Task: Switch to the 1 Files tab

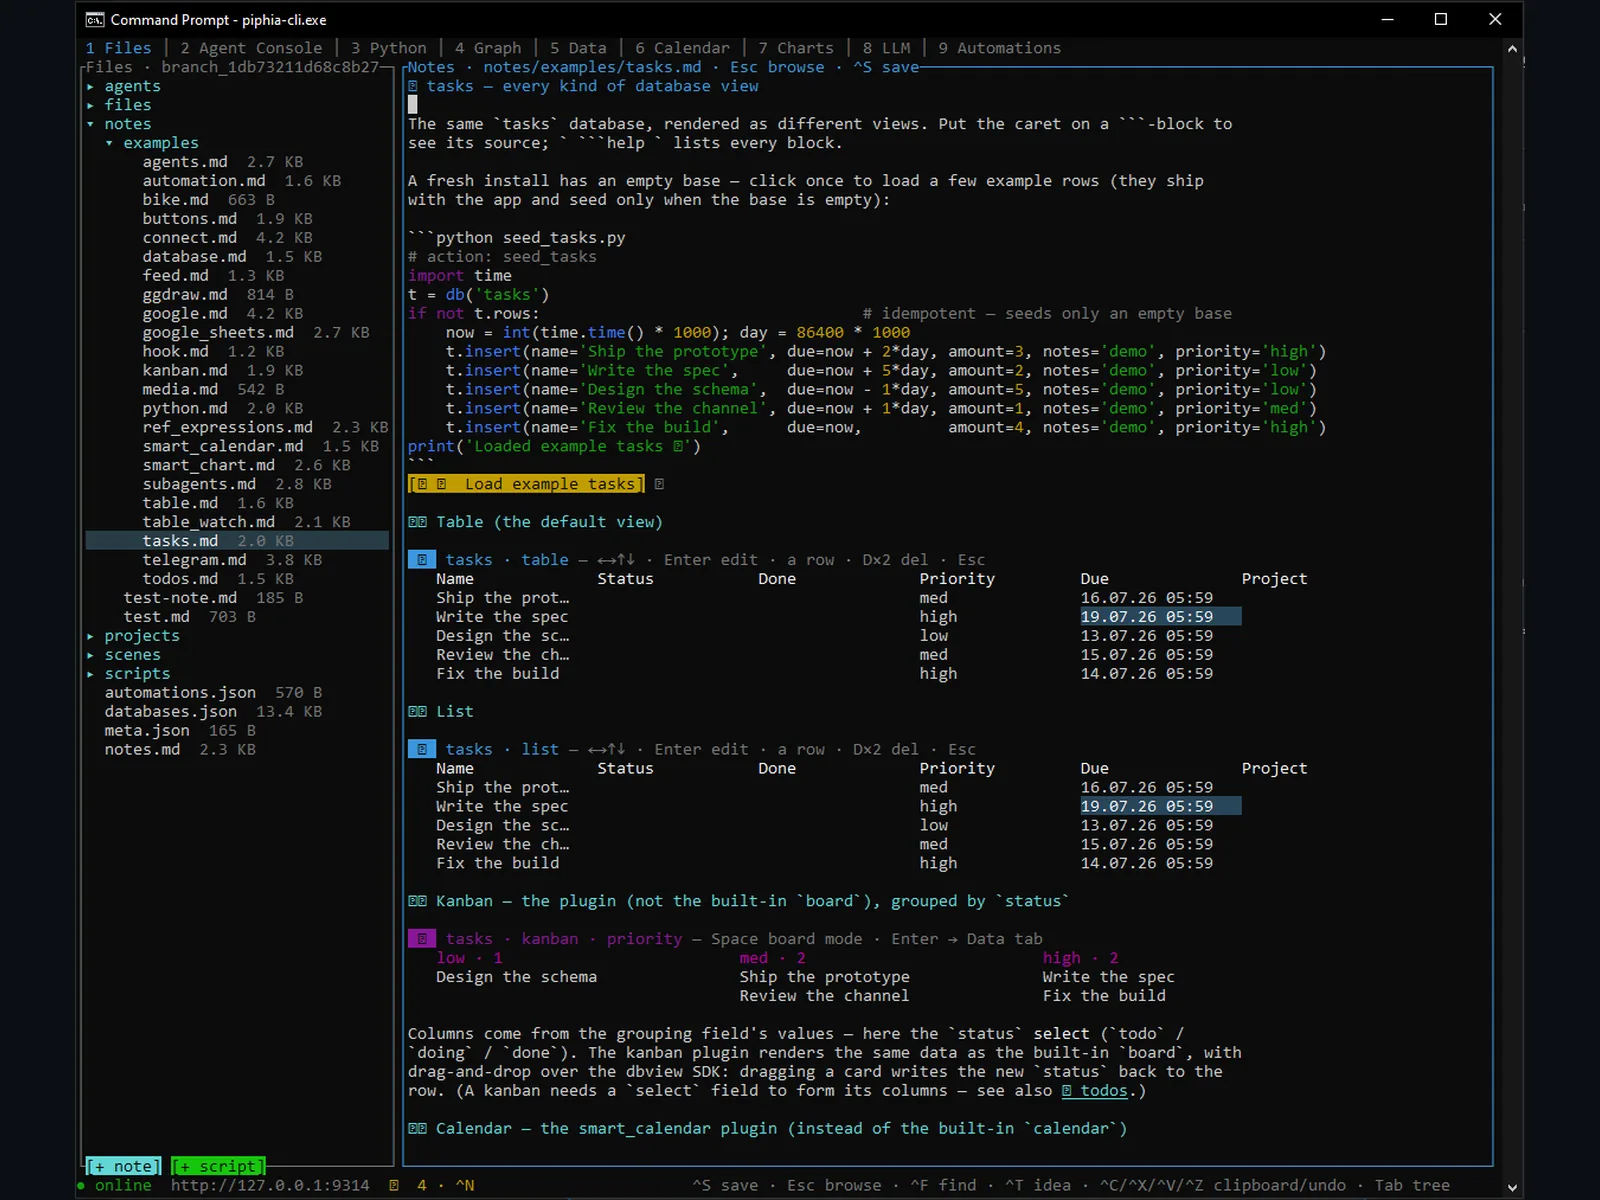Action: [118, 48]
